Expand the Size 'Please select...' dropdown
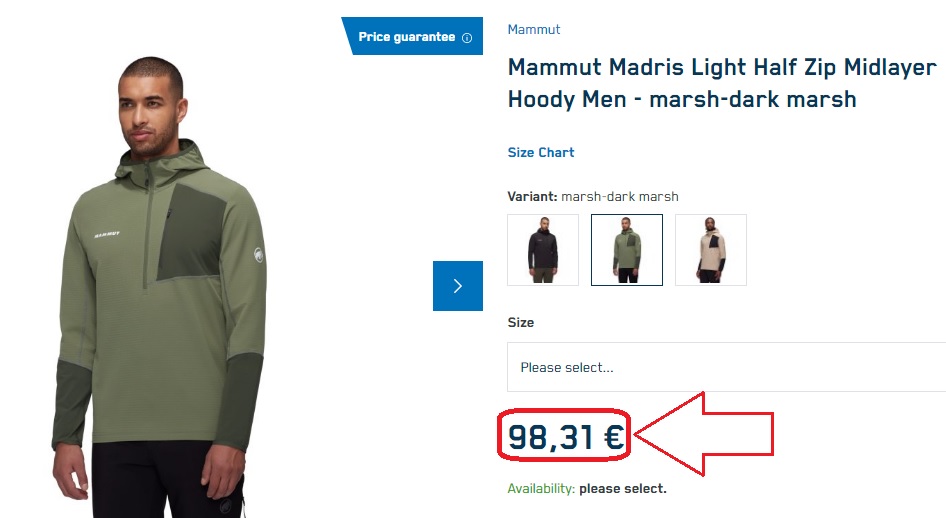946x518 pixels. point(726,367)
